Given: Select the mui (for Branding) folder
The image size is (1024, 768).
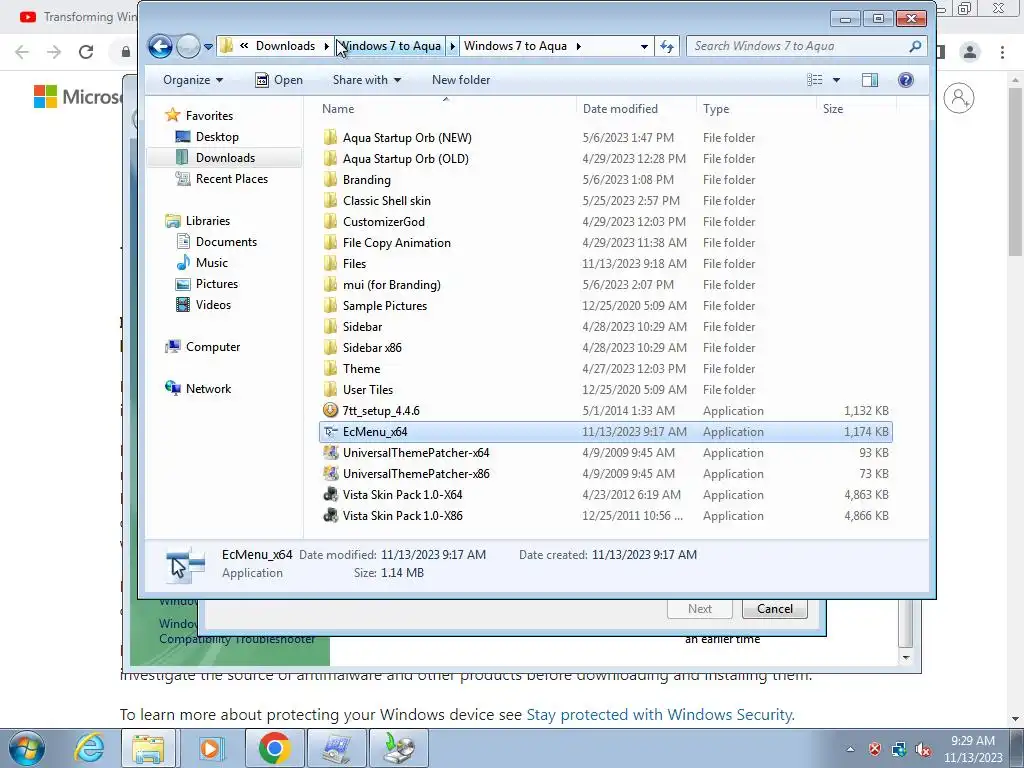Looking at the screenshot, I should click(391, 285).
